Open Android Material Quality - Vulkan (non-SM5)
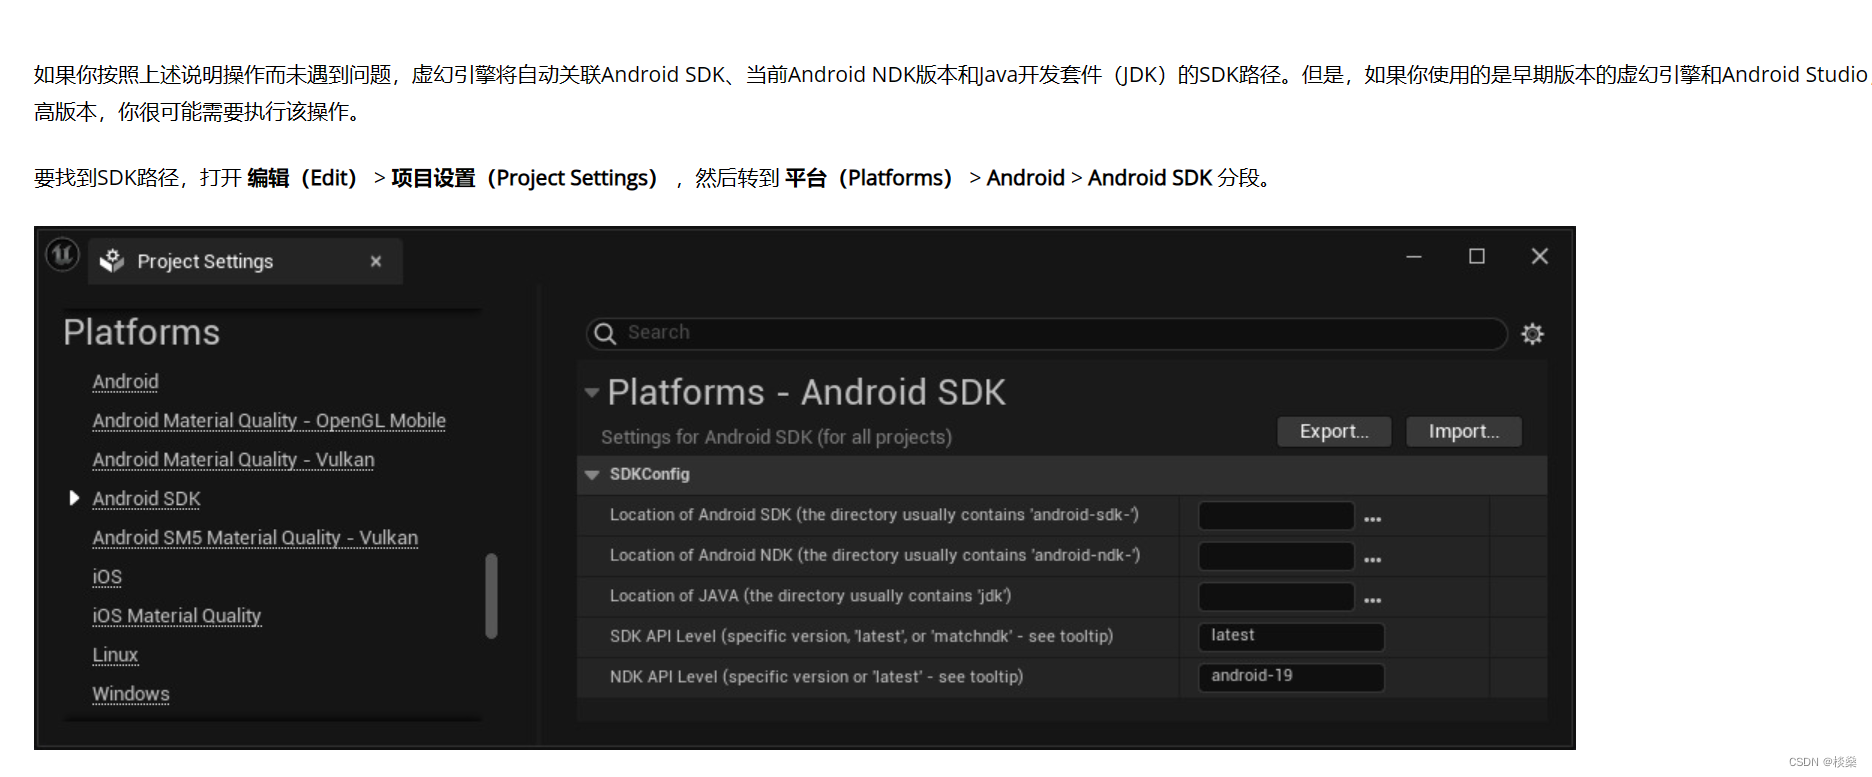This screenshot has height=777, width=1872. (x=233, y=460)
